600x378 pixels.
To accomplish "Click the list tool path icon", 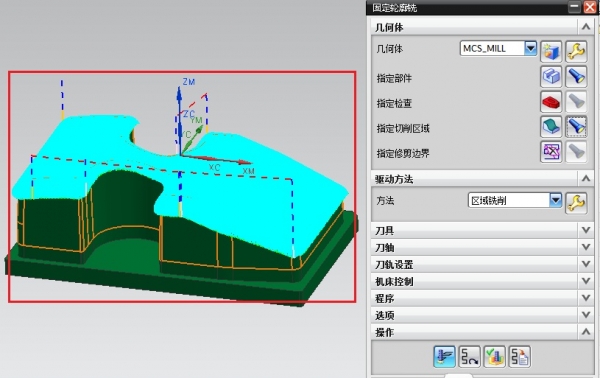I will (519, 357).
